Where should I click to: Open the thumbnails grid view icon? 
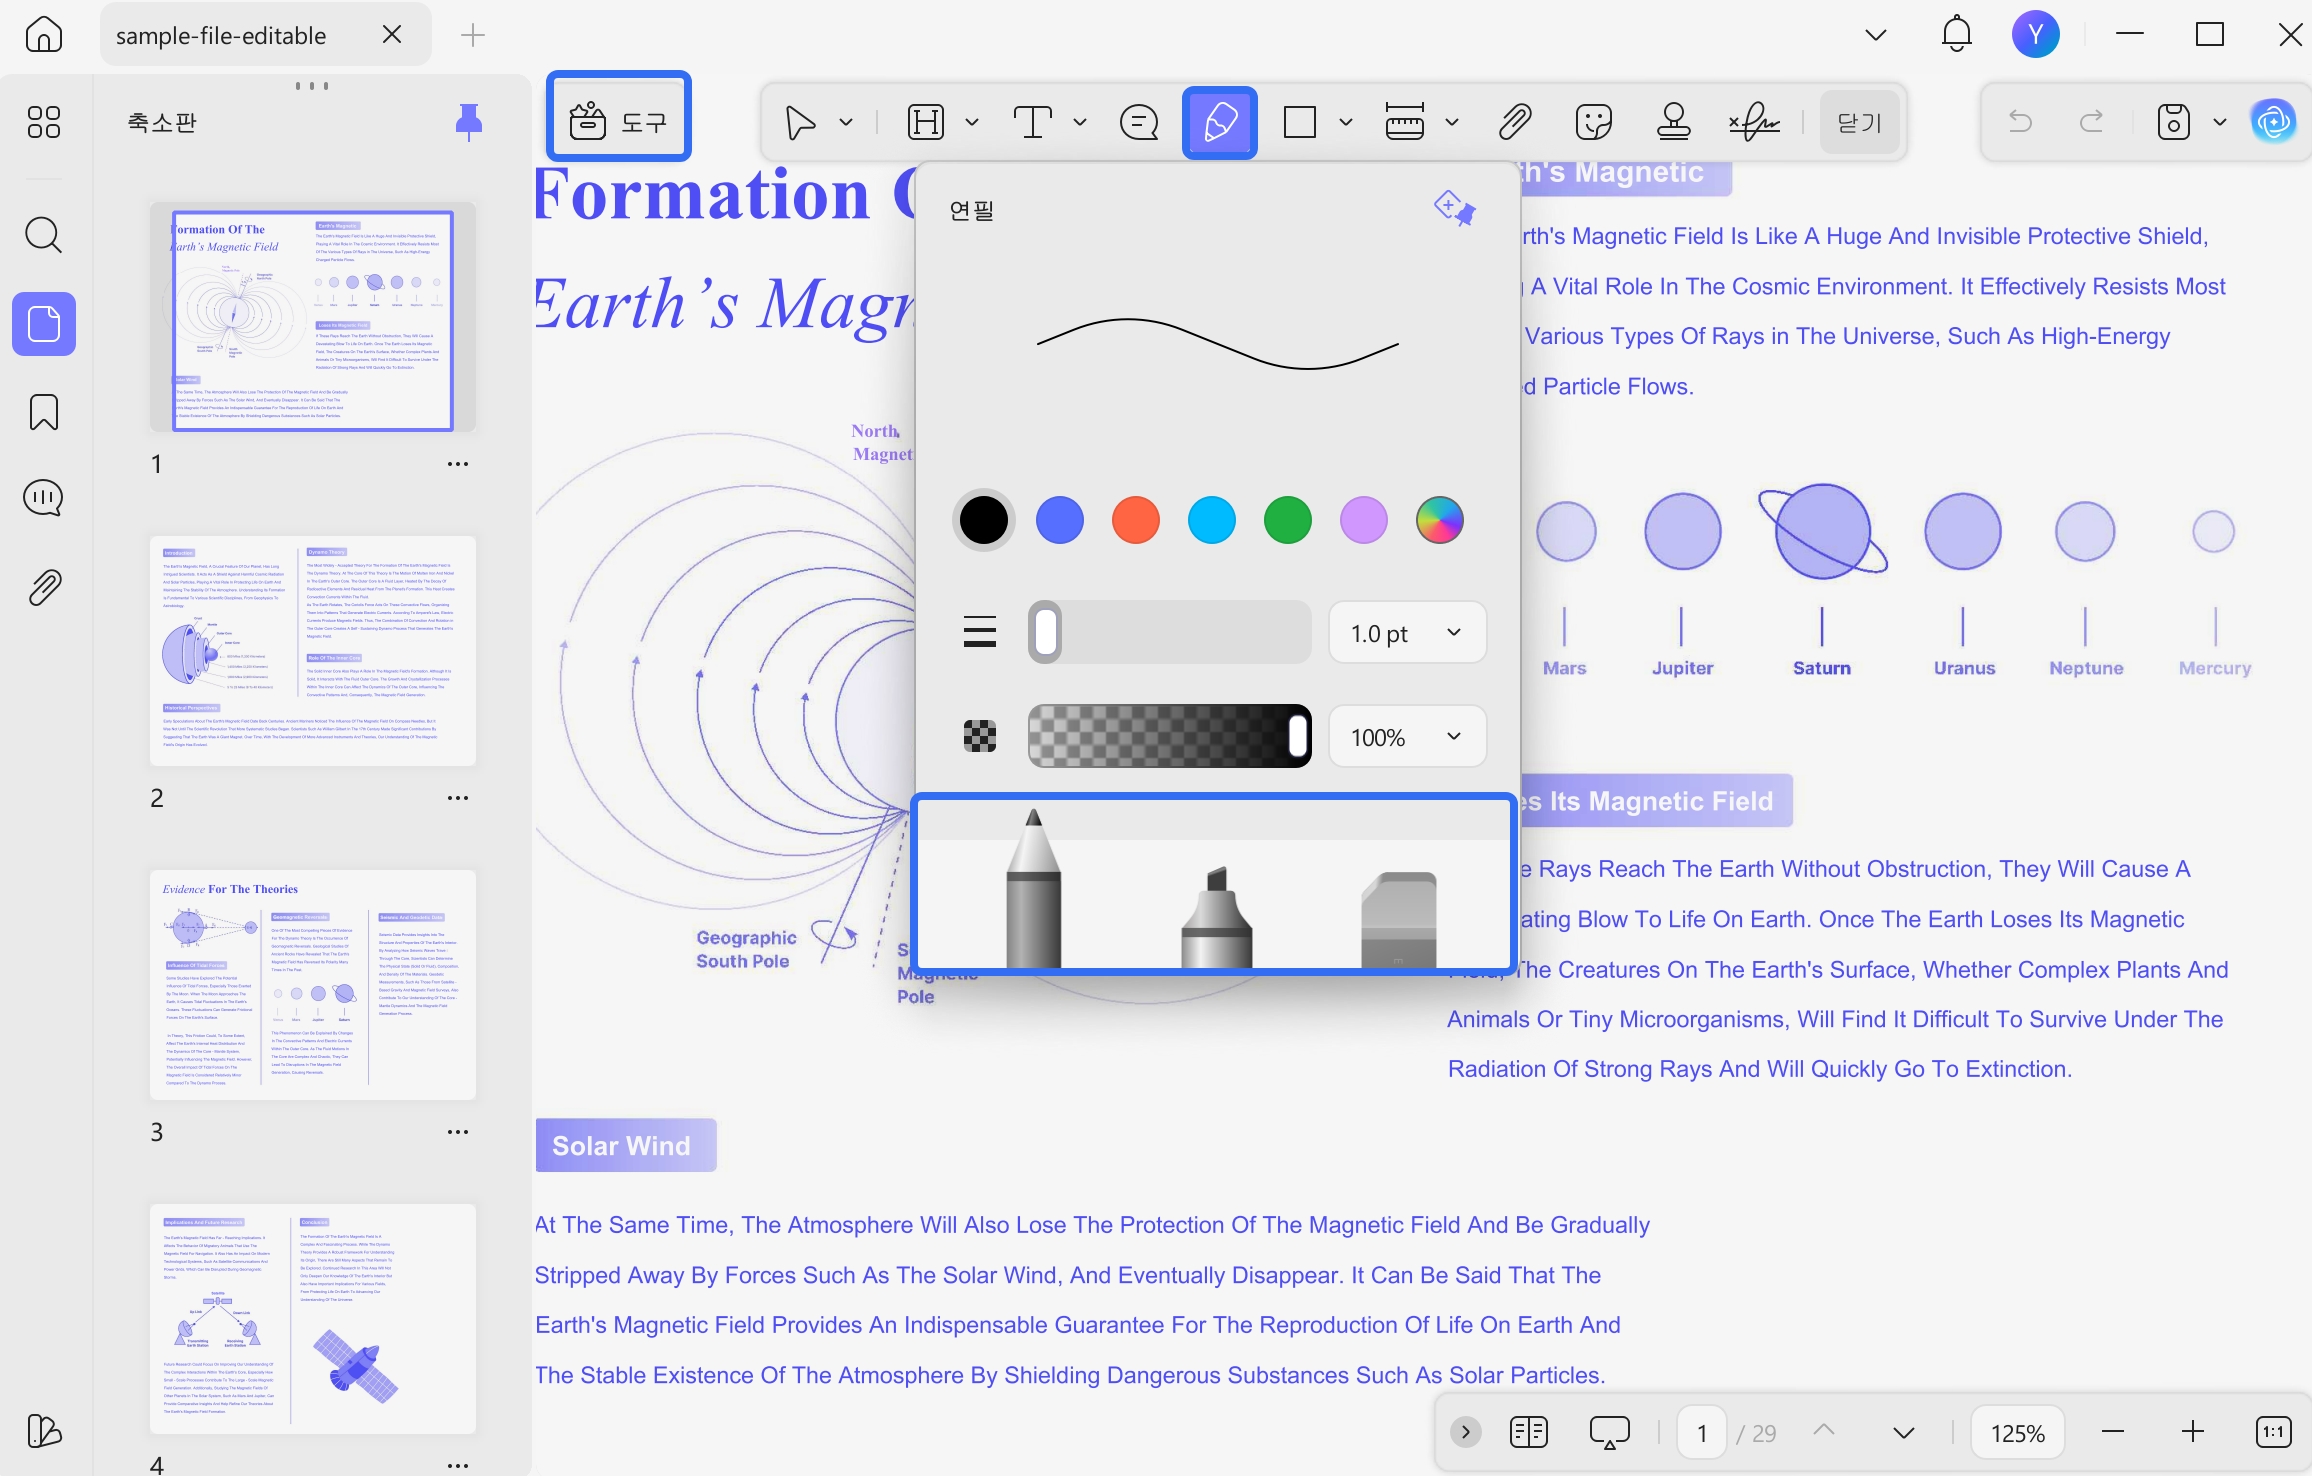[x=43, y=122]
